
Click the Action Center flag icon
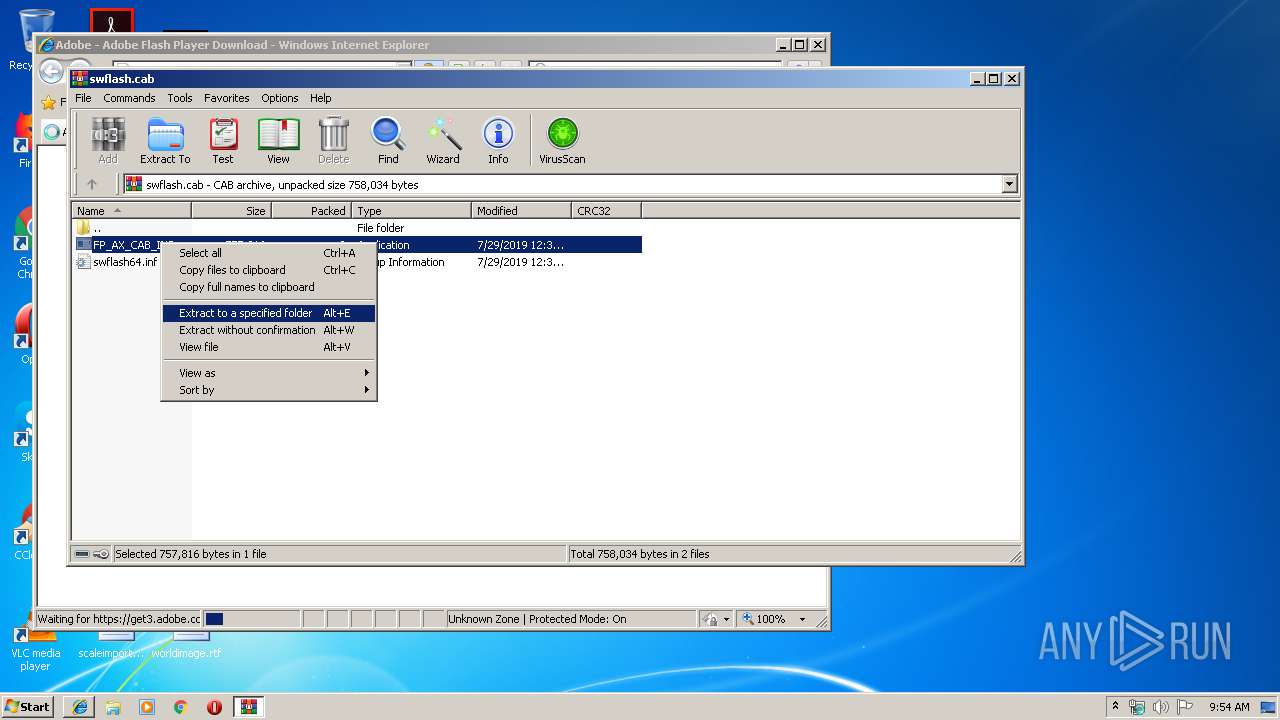click(1184, 707)
